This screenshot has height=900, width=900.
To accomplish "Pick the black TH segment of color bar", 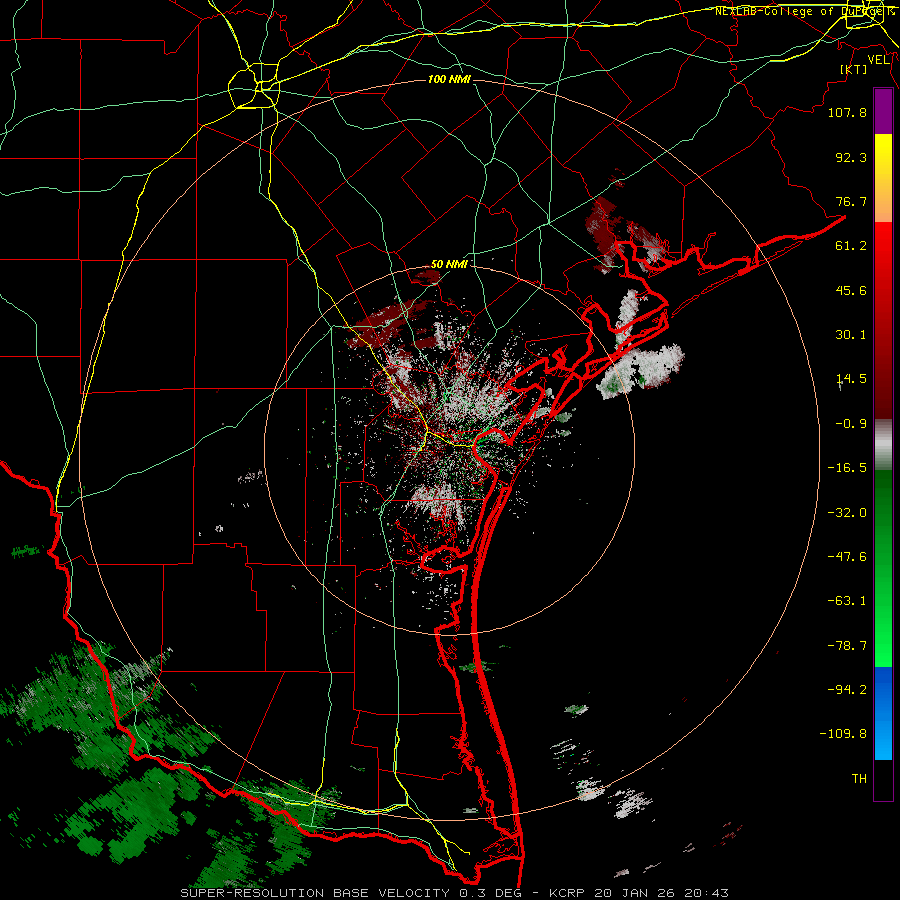I will tap(883, 780).
